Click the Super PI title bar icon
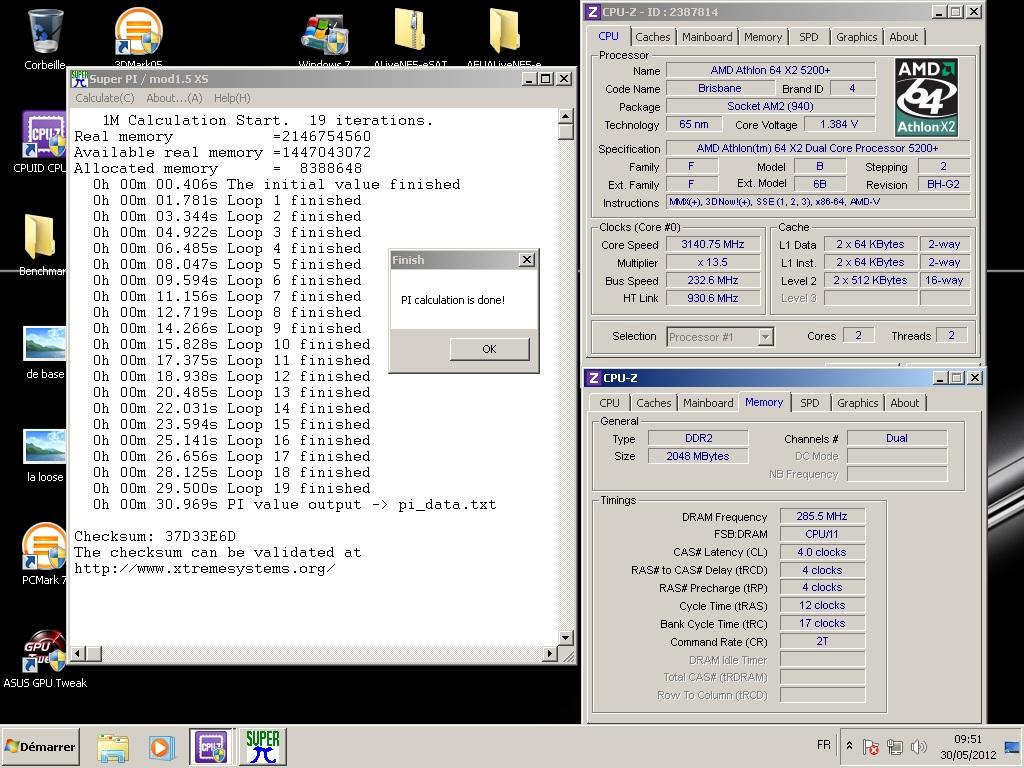Image resolution: width=1024 pixels, height=768 pixels. pyautogui.click(x=79, y=79)
